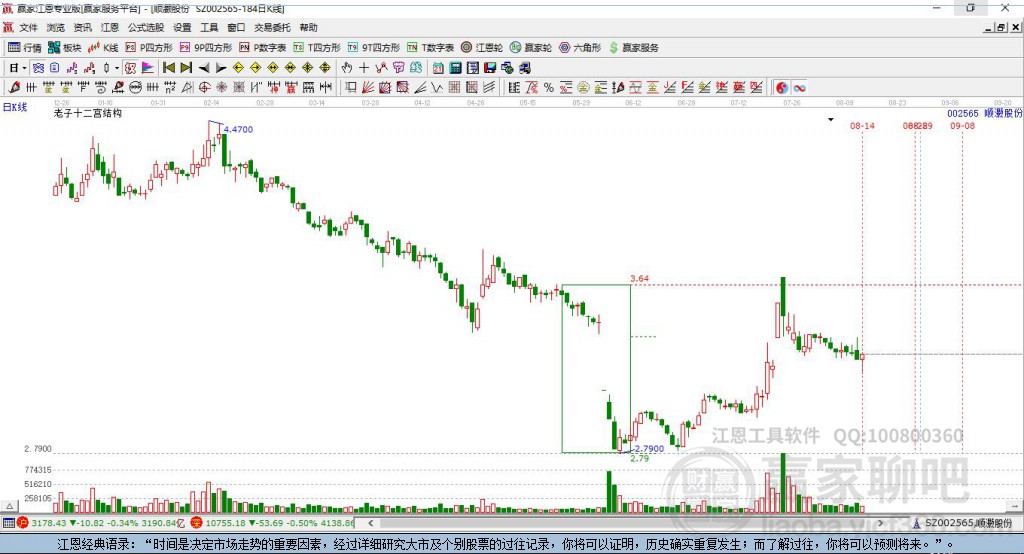This screenshot has width=1024, height=554.
Task: Open the calculator icon
Action: [455, 68]
